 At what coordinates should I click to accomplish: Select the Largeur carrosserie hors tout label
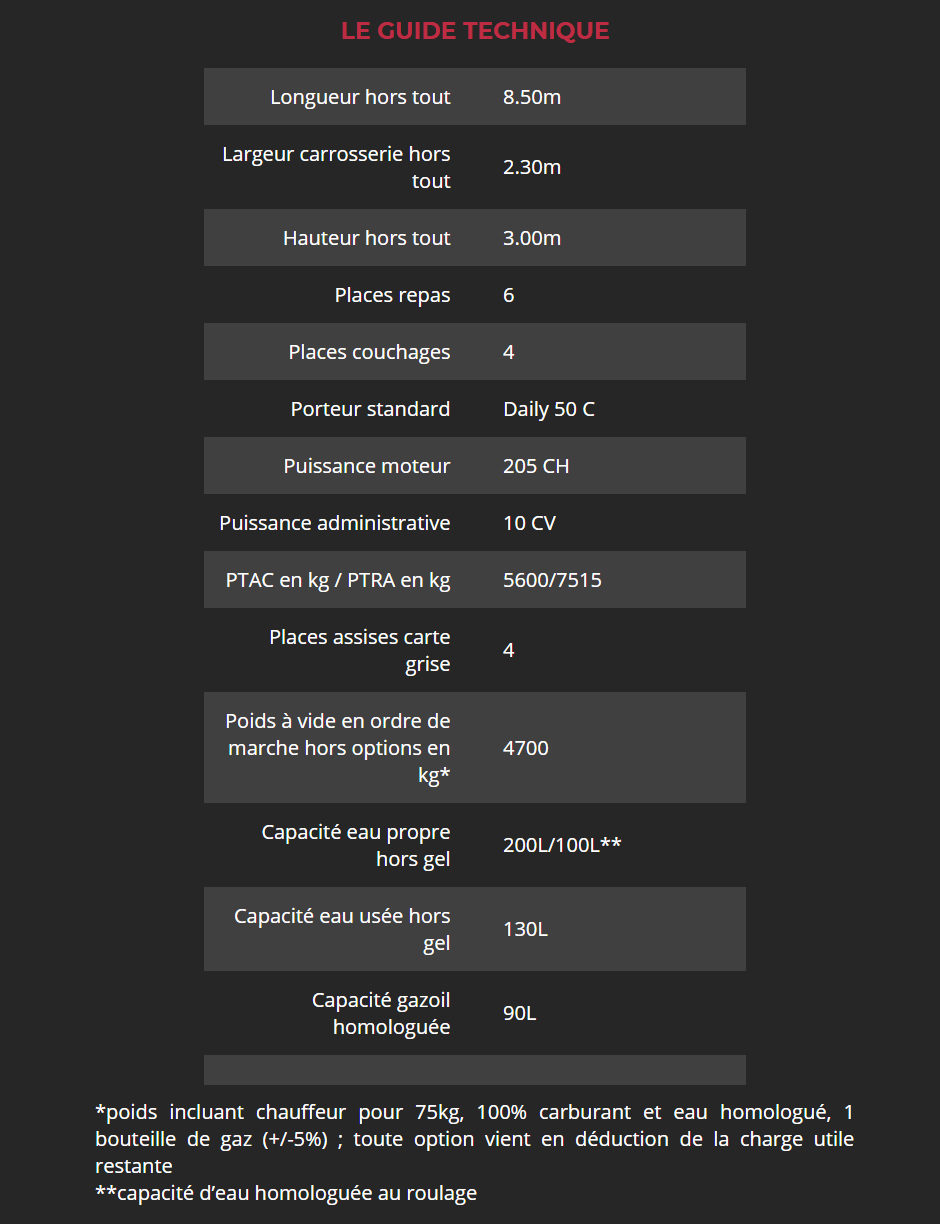[336, 167]
